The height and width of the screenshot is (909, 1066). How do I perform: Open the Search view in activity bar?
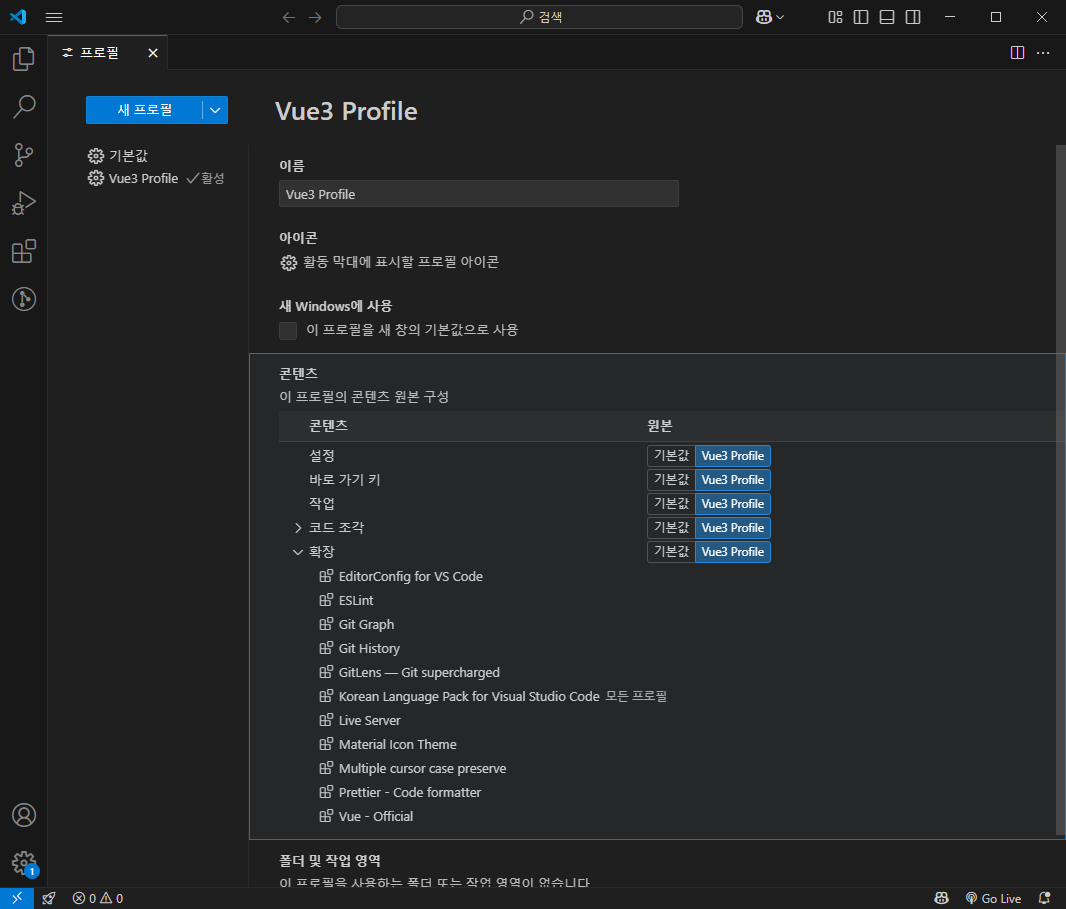[x=24, y=107]
